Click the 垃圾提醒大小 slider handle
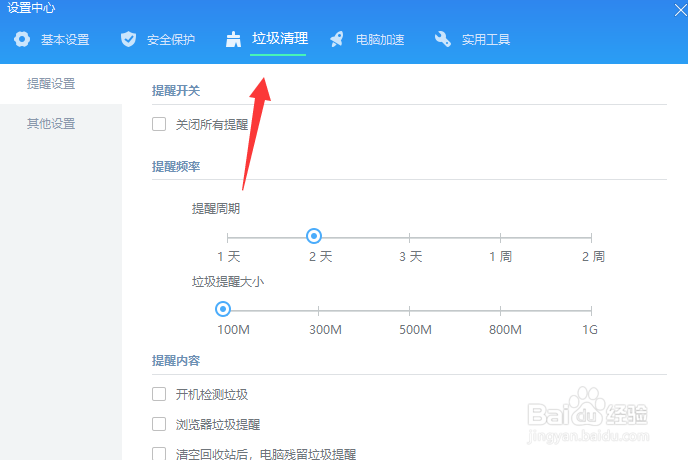 point(223,309)
